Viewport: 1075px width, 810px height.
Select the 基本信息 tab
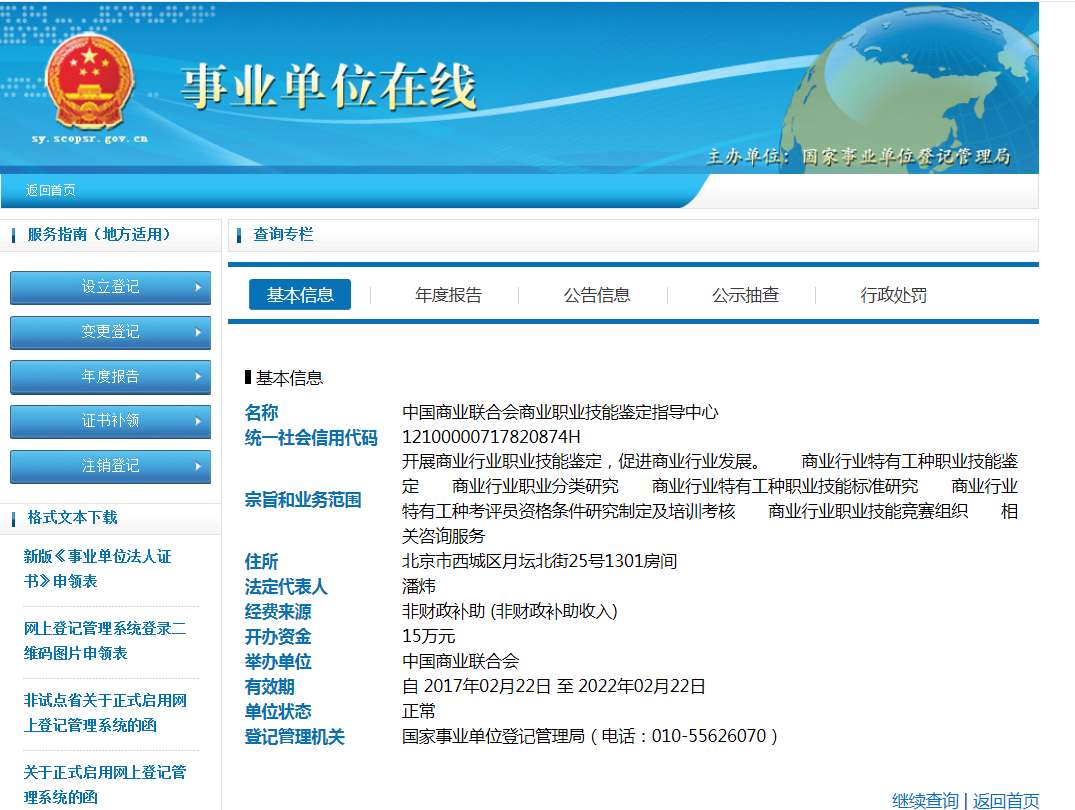point(300,295)
